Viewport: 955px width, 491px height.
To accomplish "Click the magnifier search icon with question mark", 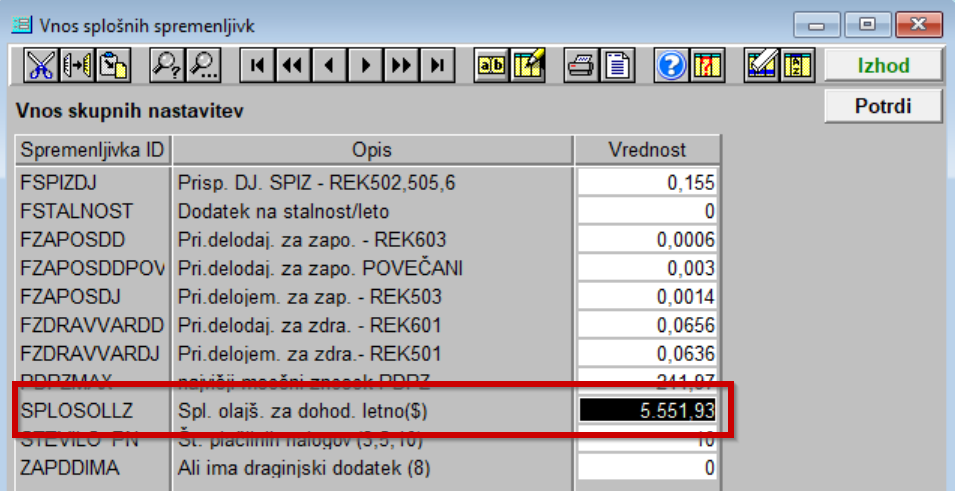I will click(165, 66).
